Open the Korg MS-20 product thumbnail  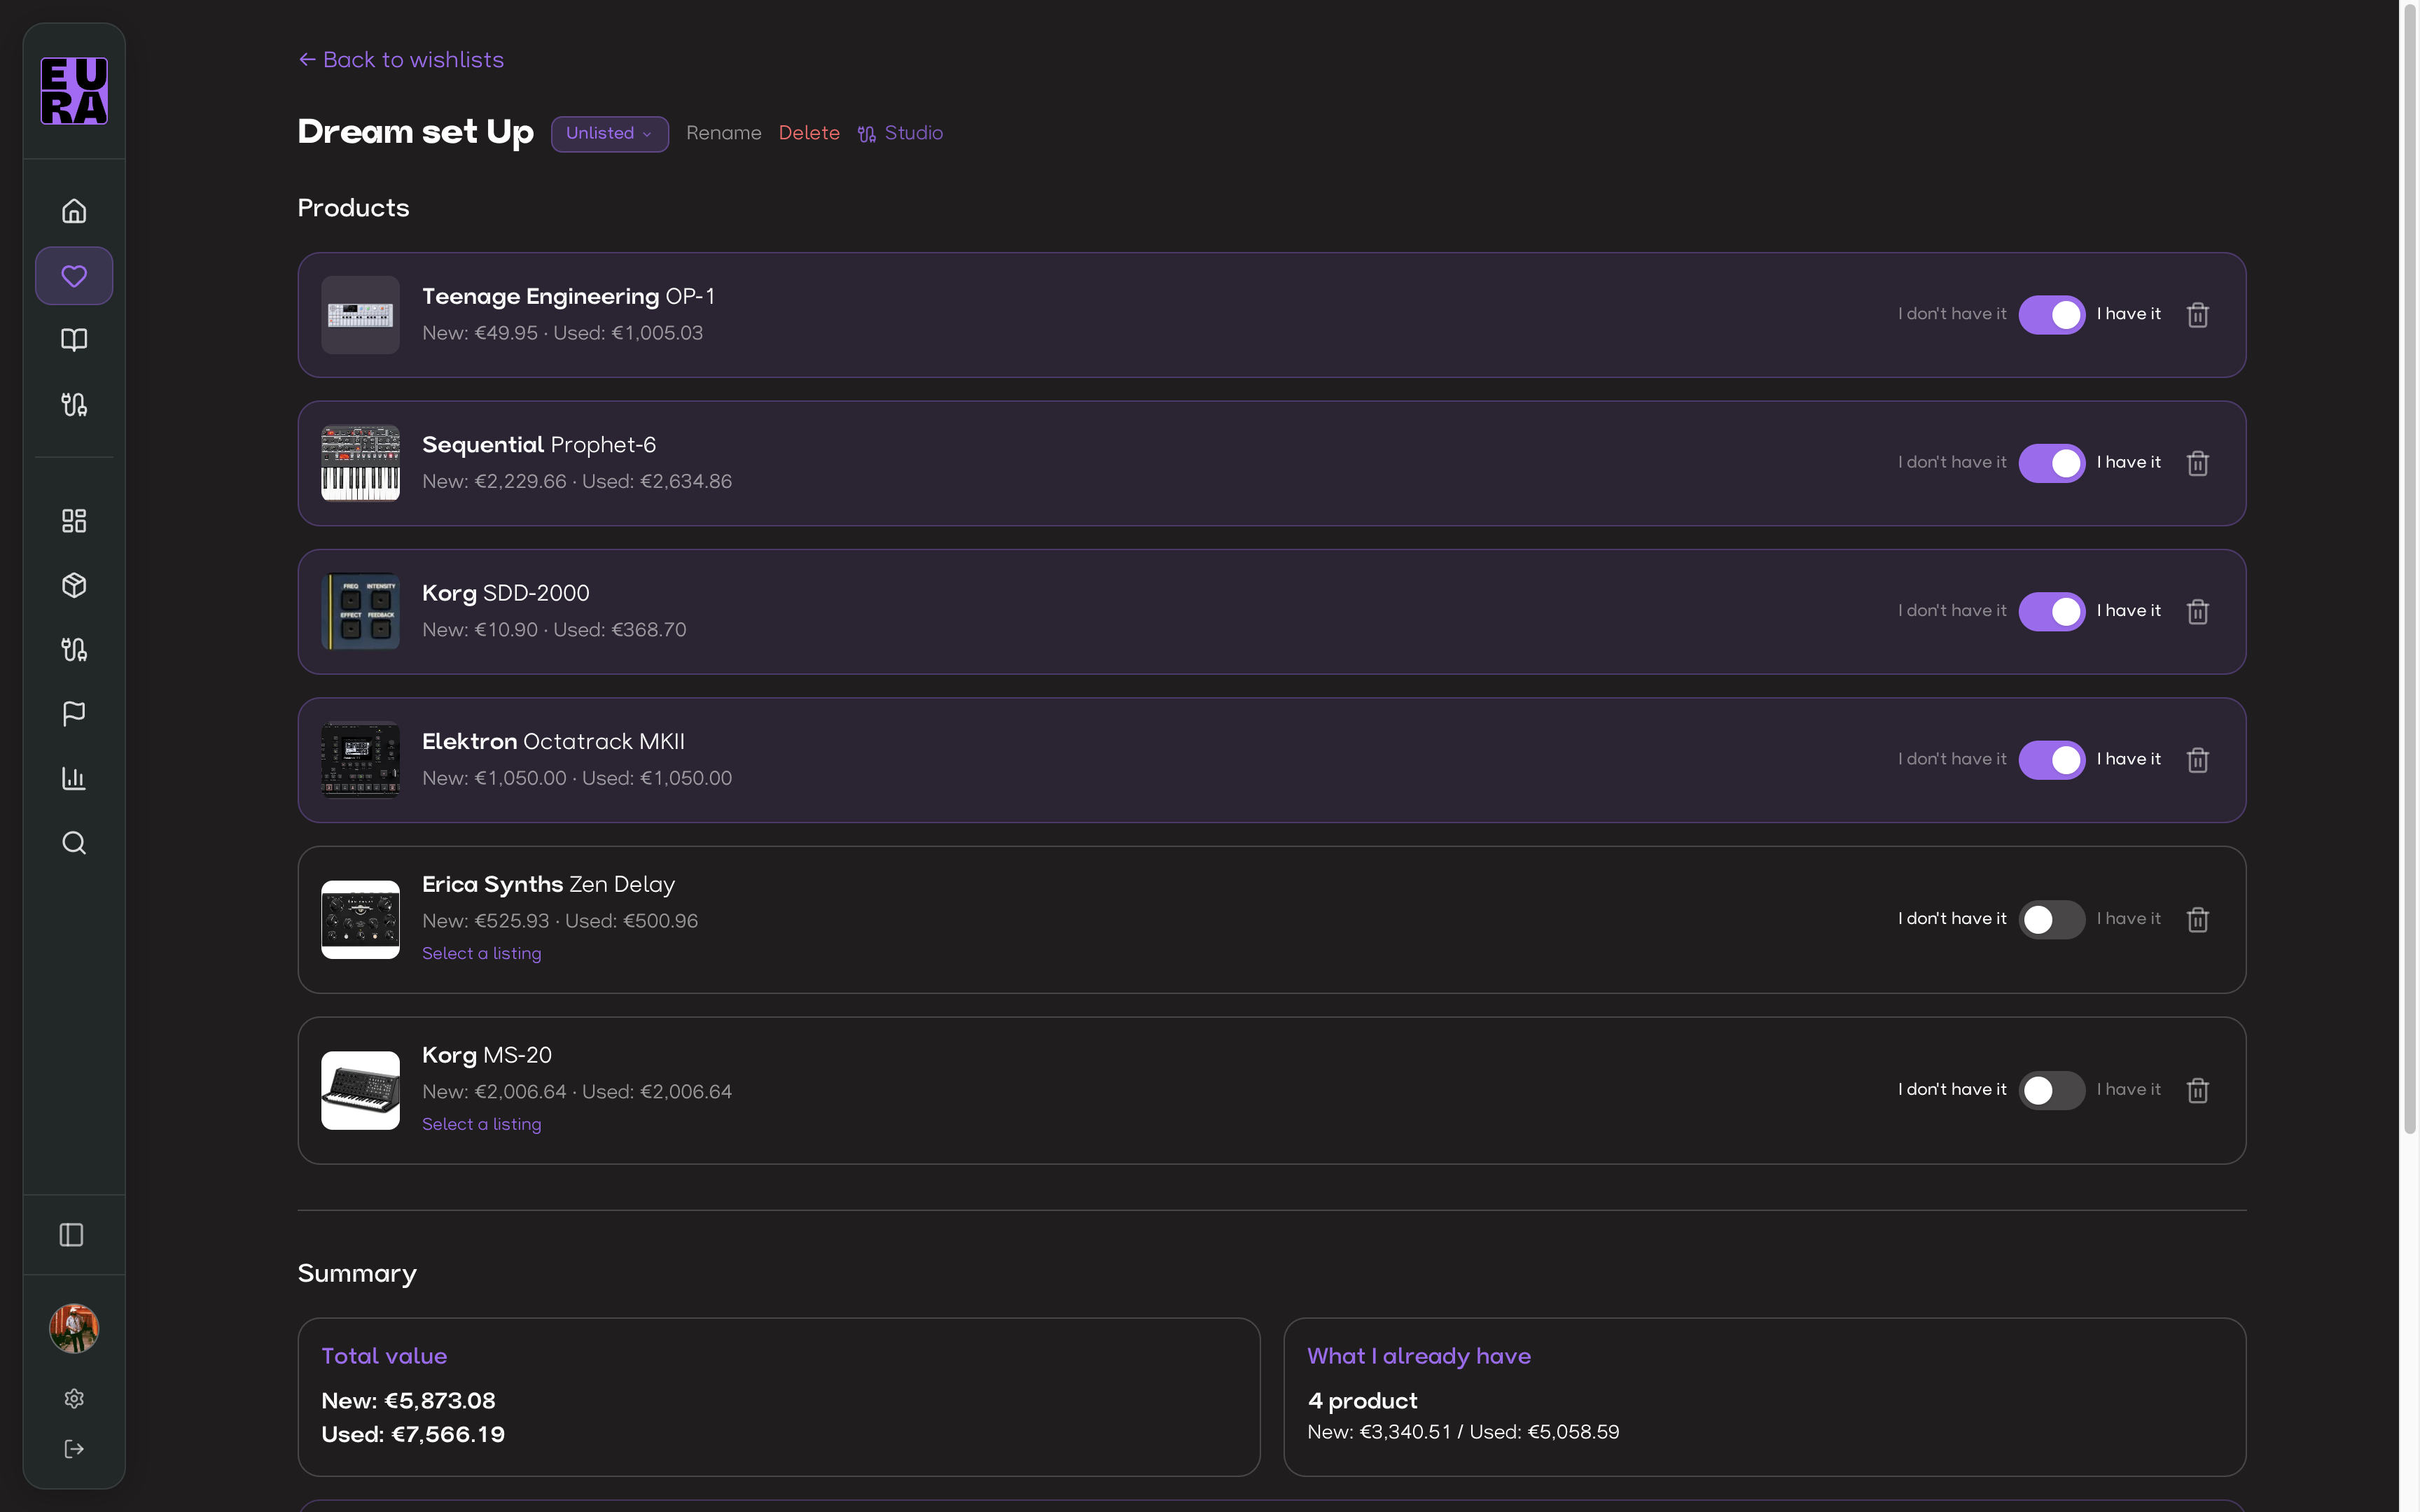pos(360,1090)
